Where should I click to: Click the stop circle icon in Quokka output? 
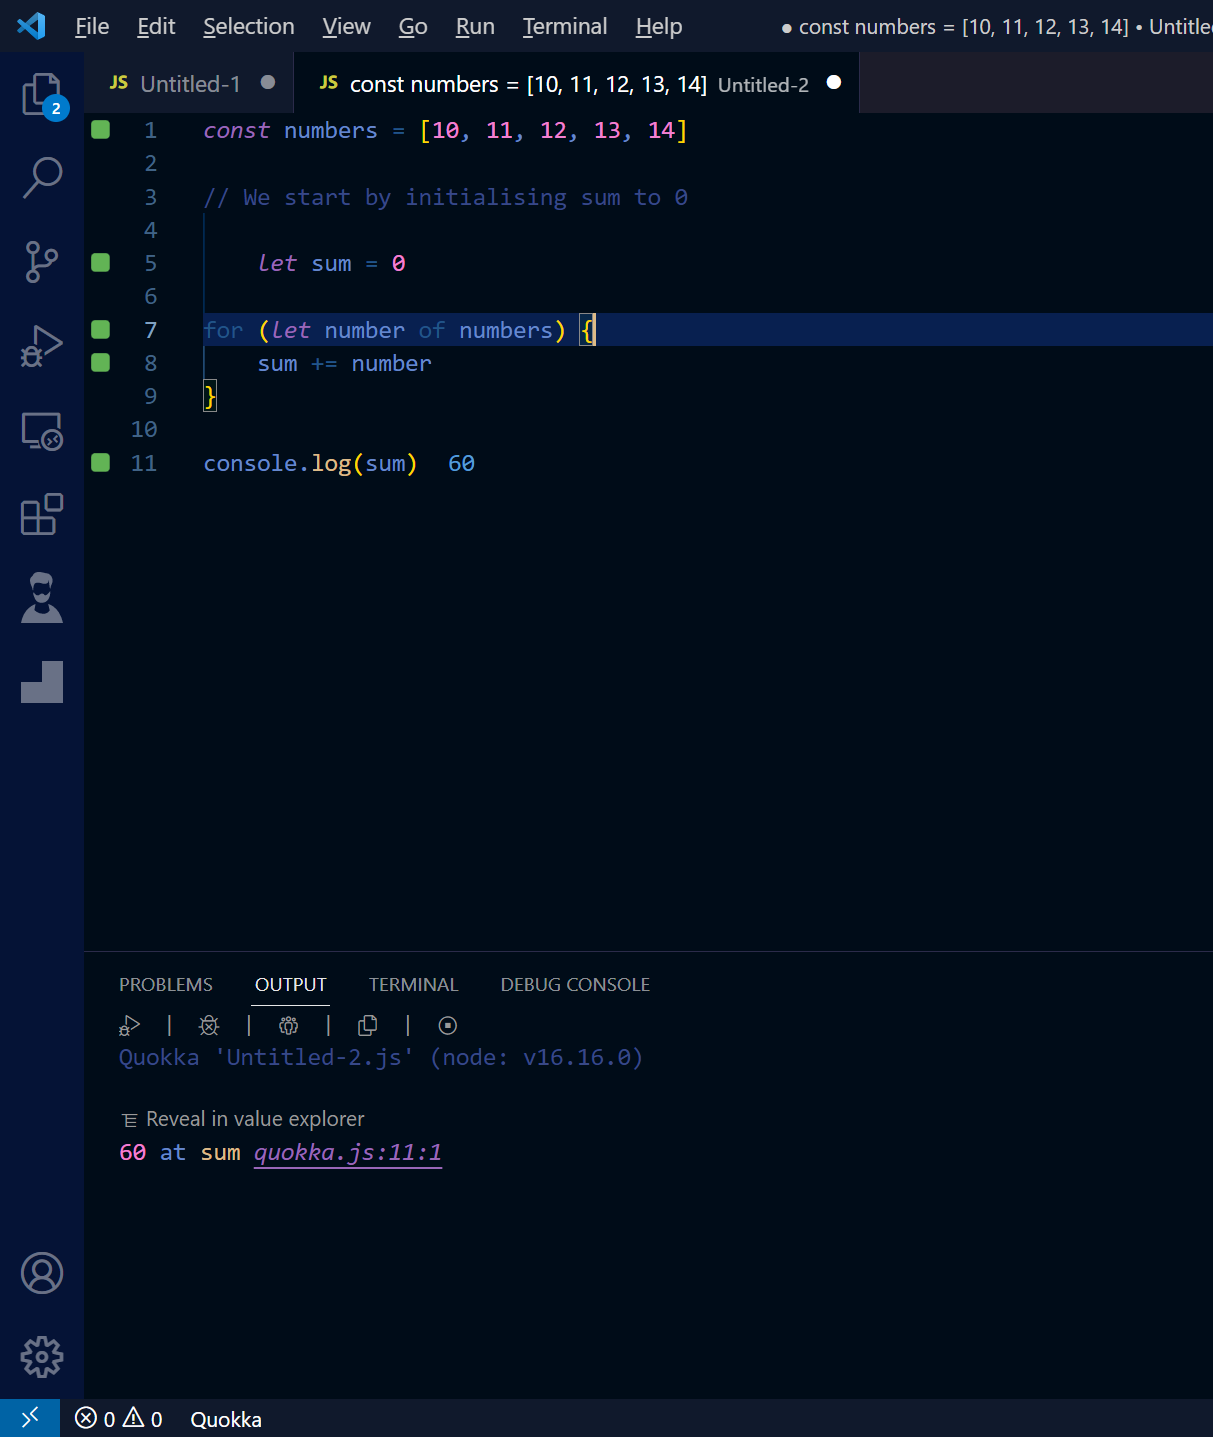pos(448,1025)
